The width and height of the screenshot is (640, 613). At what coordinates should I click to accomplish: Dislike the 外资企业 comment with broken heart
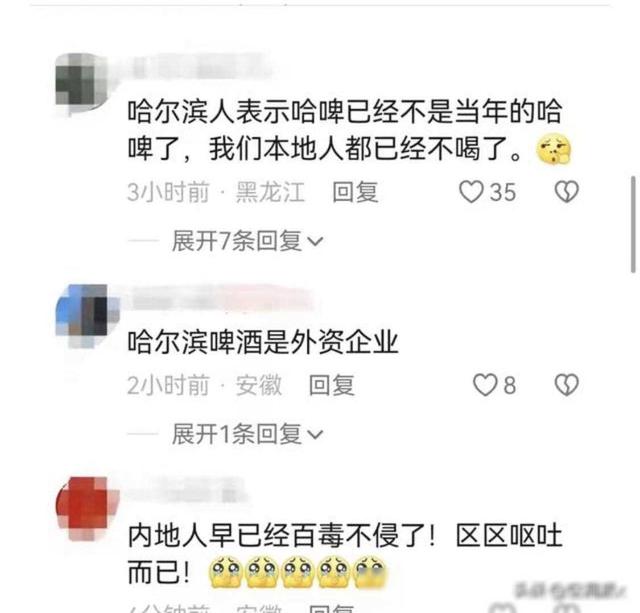(x=567, y=385)
